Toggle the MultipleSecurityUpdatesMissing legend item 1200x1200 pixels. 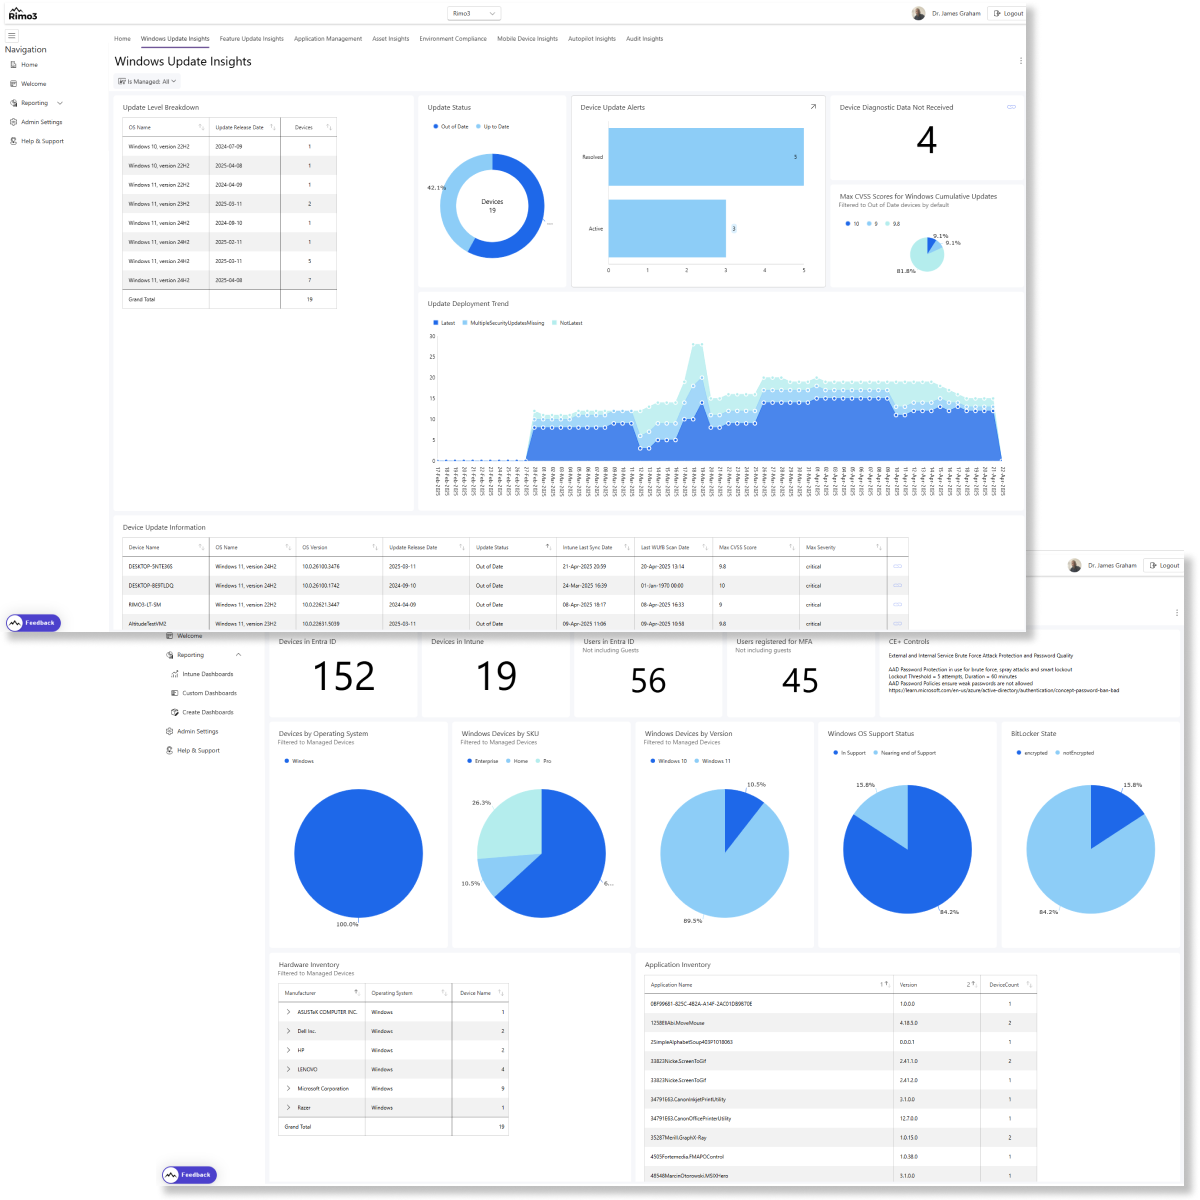coord(504,323)
